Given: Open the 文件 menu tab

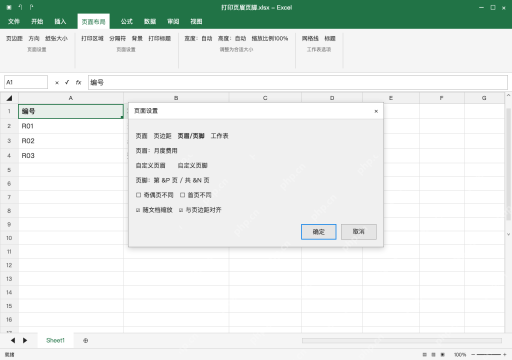Looking at the screenshot, I should (14, 22).
